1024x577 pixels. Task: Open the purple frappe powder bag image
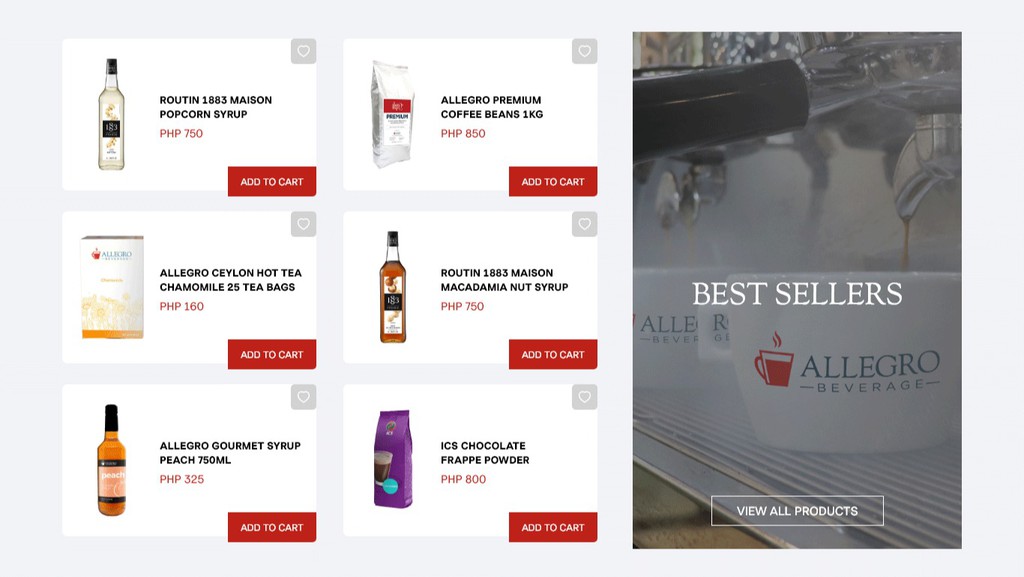coord(392,460)
